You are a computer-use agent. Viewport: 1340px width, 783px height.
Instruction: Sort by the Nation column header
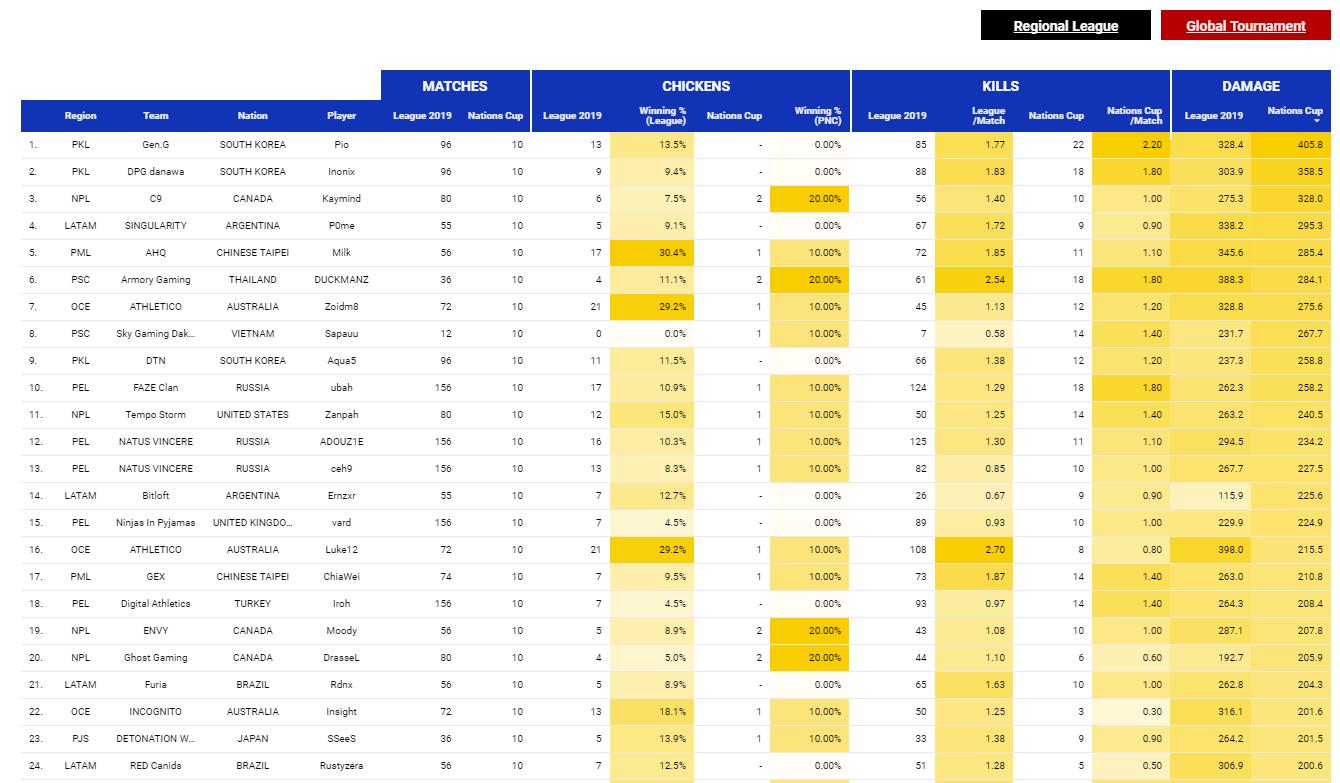[x=253, y=116]
